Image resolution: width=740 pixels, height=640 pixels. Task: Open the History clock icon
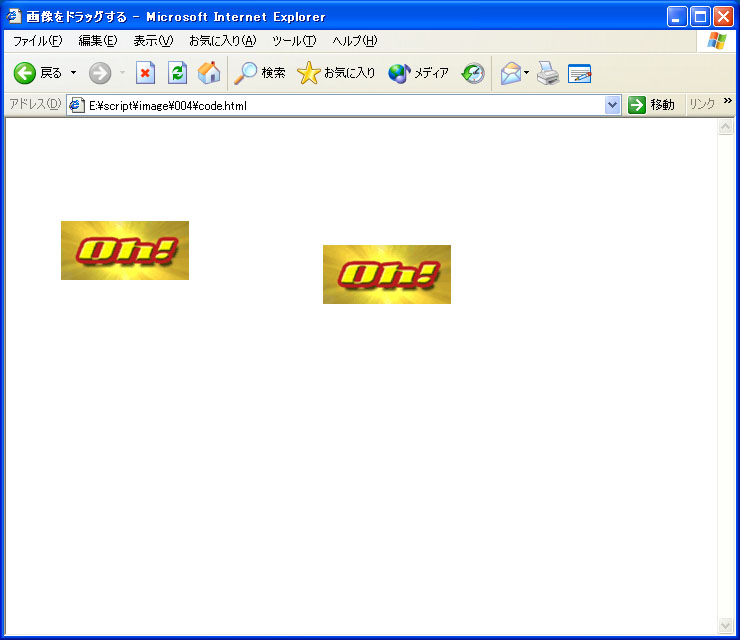[x=473, y=74]
